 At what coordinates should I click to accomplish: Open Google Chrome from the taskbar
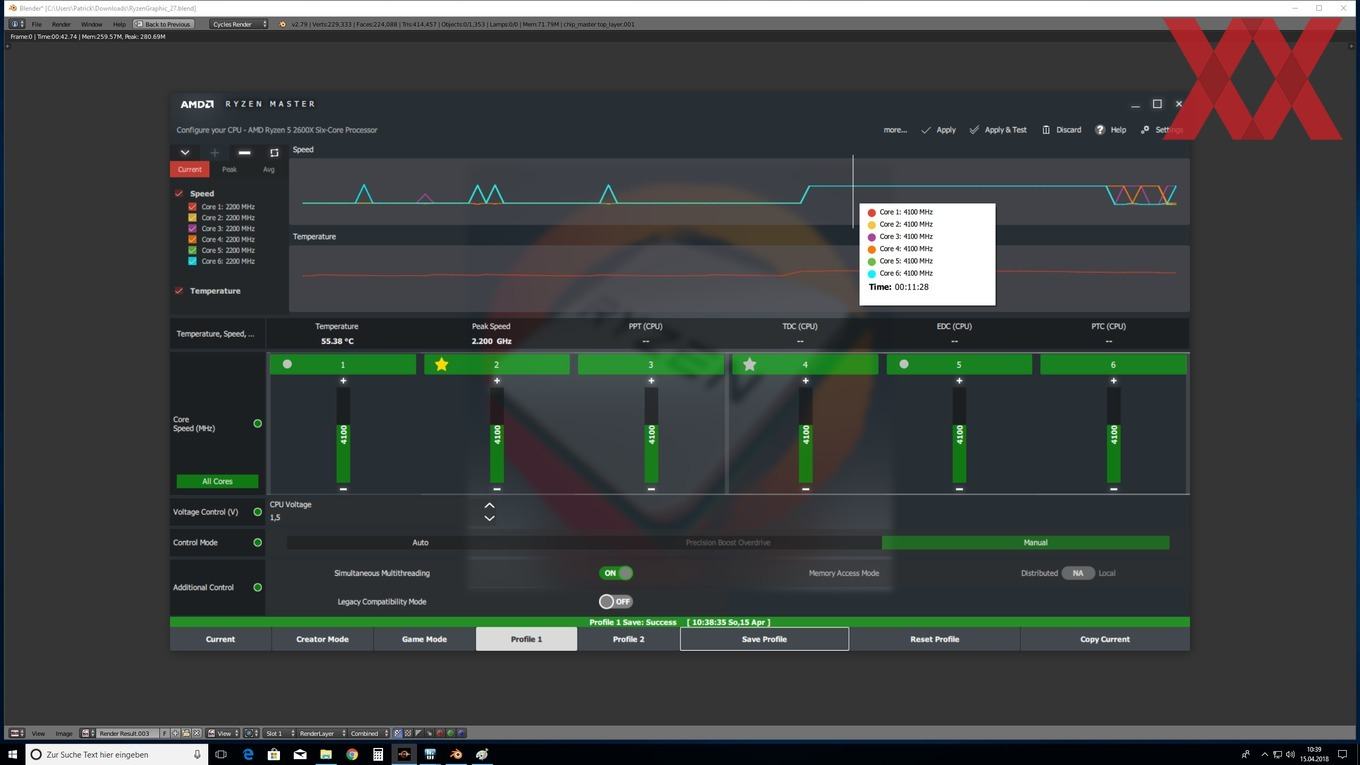click(352, 754)
